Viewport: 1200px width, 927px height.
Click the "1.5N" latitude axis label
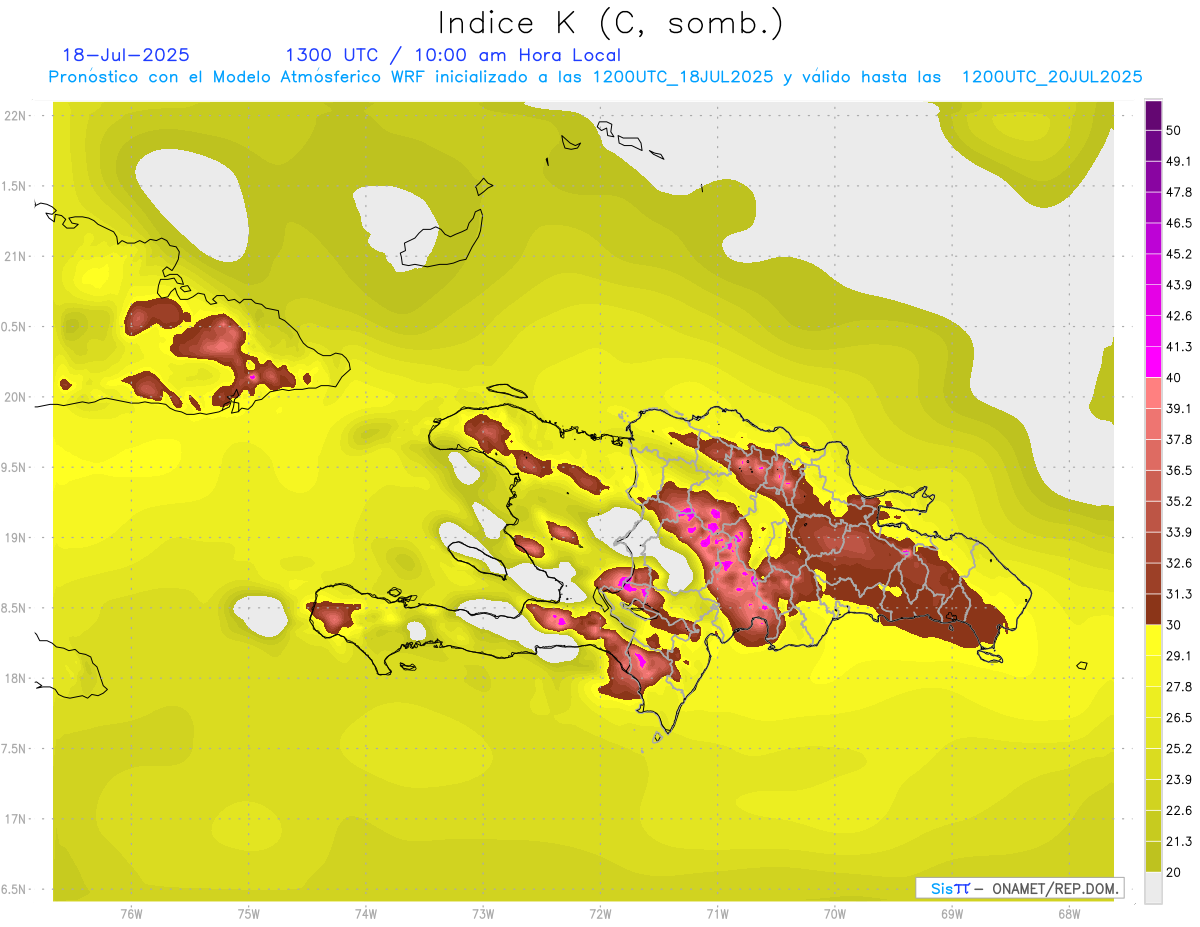click(15, 186)
